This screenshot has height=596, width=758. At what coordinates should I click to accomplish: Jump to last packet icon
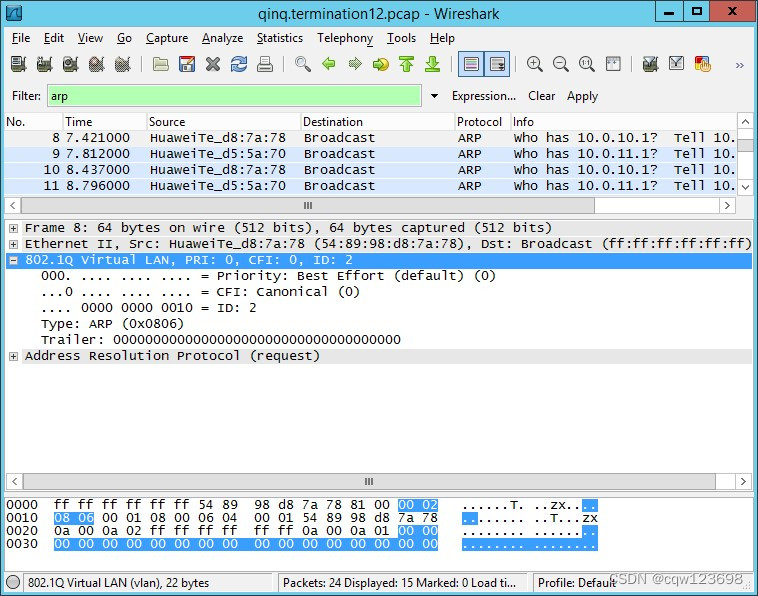tap(433, 64)
